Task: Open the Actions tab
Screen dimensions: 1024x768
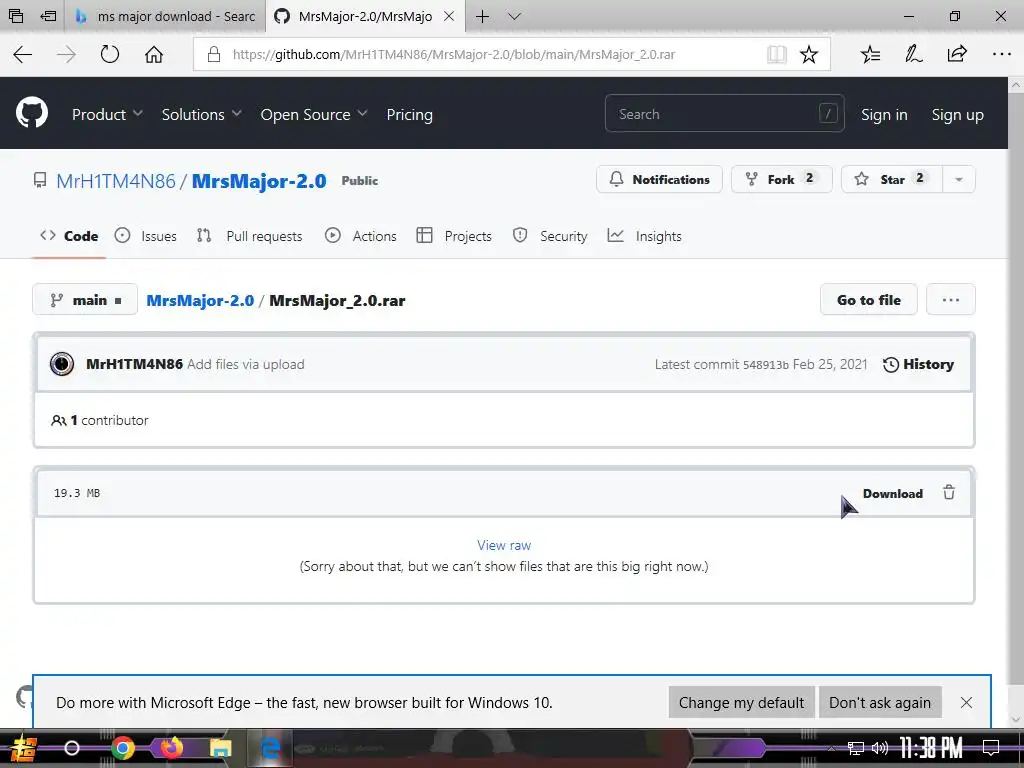Action: point(360,236)
